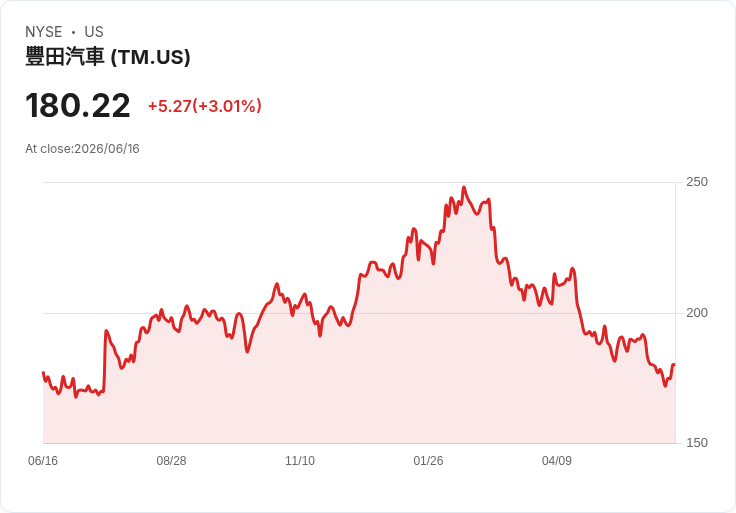
Task: Click the 200 price axis label
Action: click(x=697, y=313)
